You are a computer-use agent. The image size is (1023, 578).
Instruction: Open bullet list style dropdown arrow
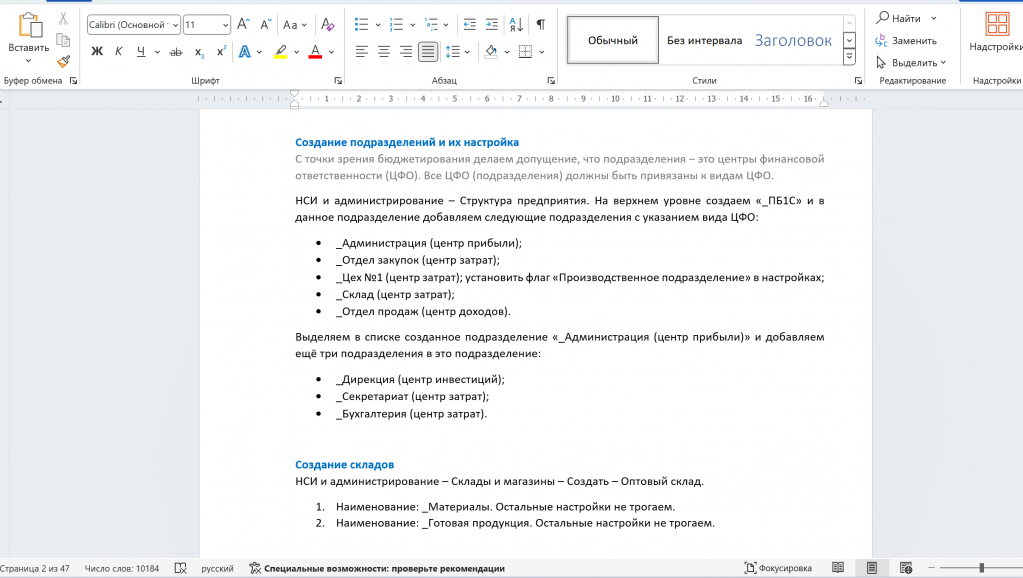tap(378, 25)
